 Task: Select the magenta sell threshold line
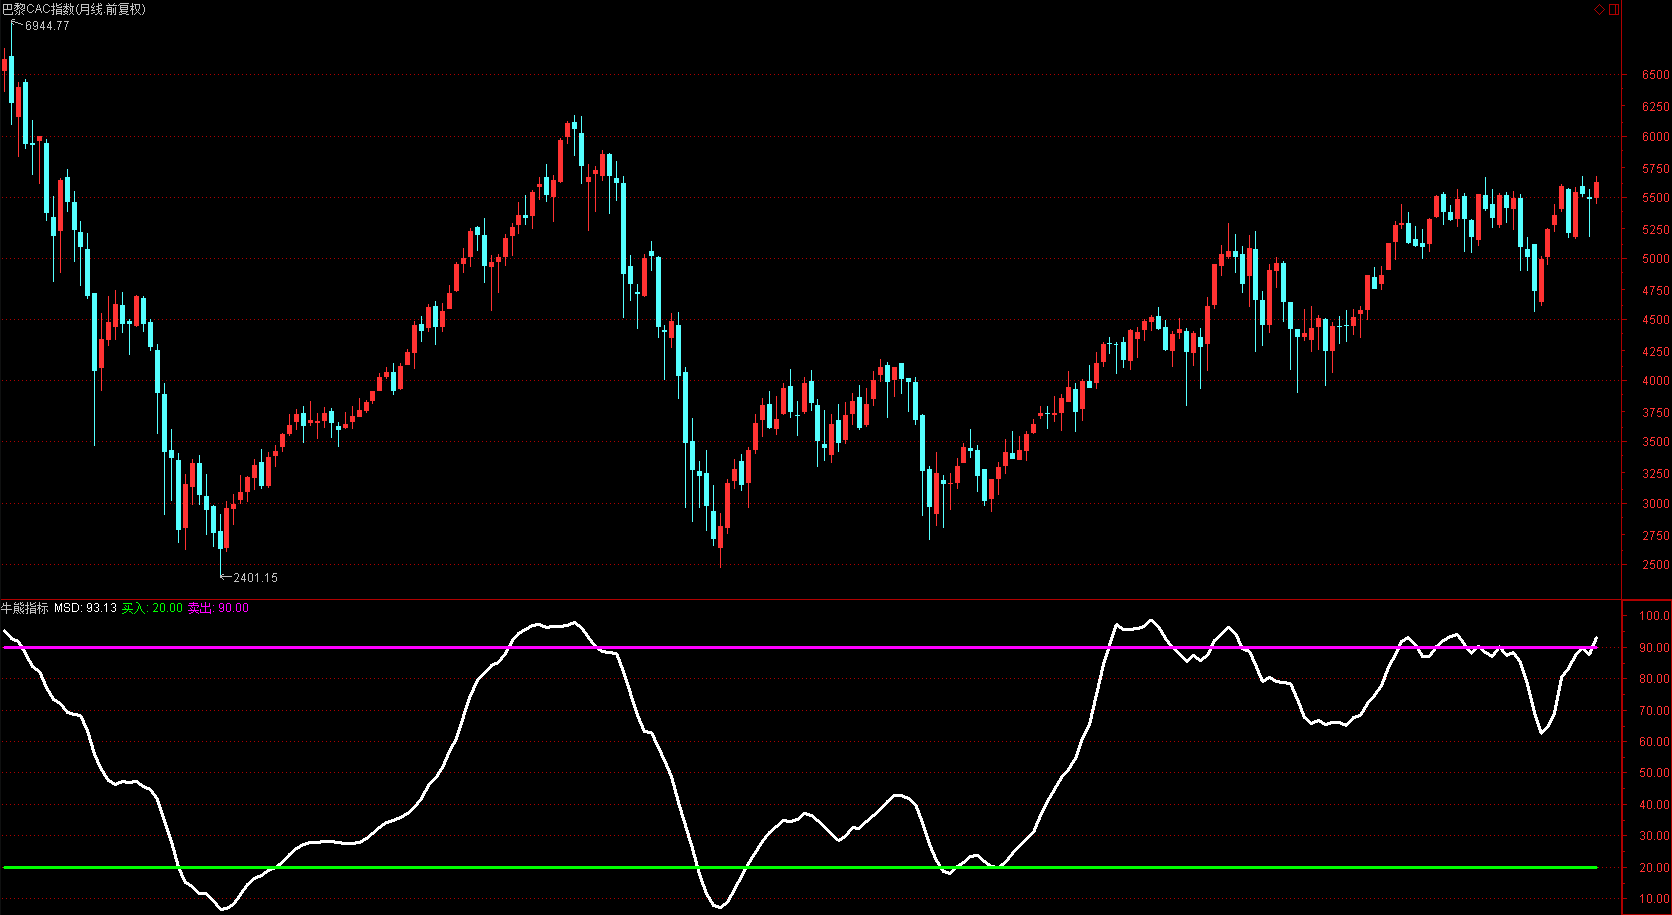click(800, 647)
